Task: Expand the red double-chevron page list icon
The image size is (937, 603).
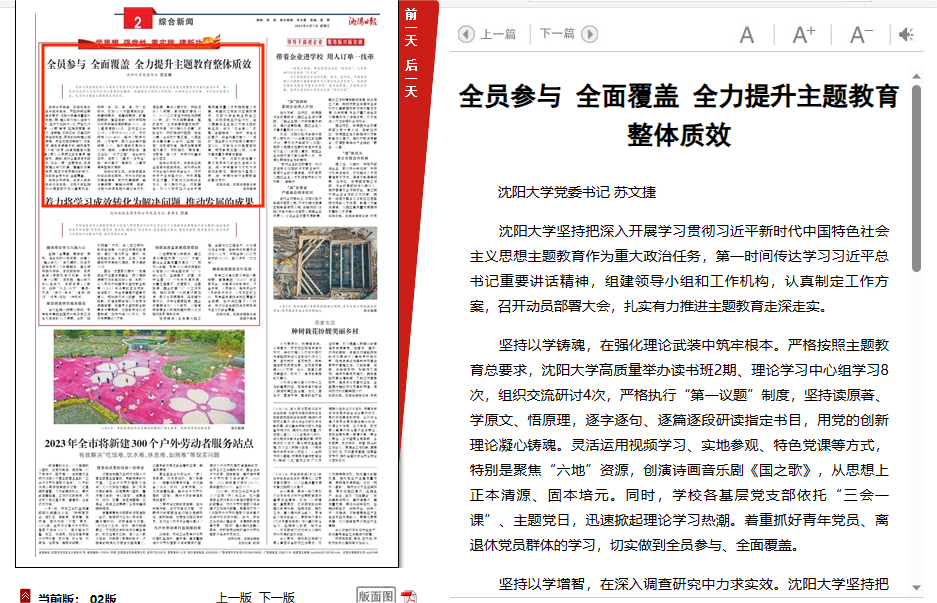Action: (25, 596)
